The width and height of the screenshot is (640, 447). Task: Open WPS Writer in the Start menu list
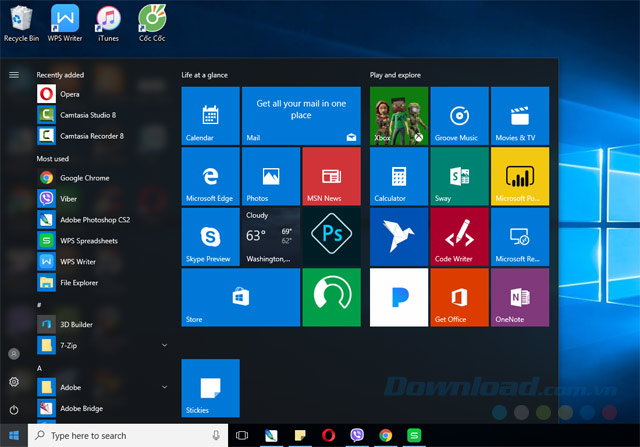click(x=102, y=262)
